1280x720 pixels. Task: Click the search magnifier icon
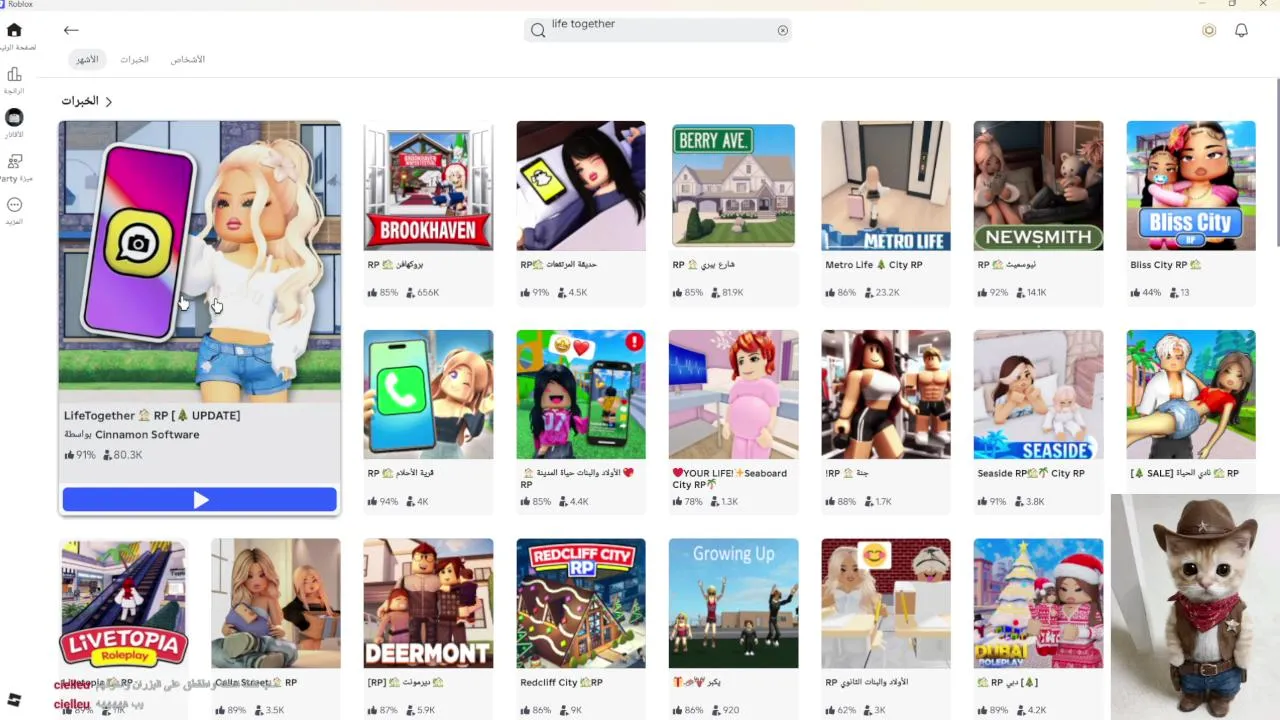[x=538, y=30]
